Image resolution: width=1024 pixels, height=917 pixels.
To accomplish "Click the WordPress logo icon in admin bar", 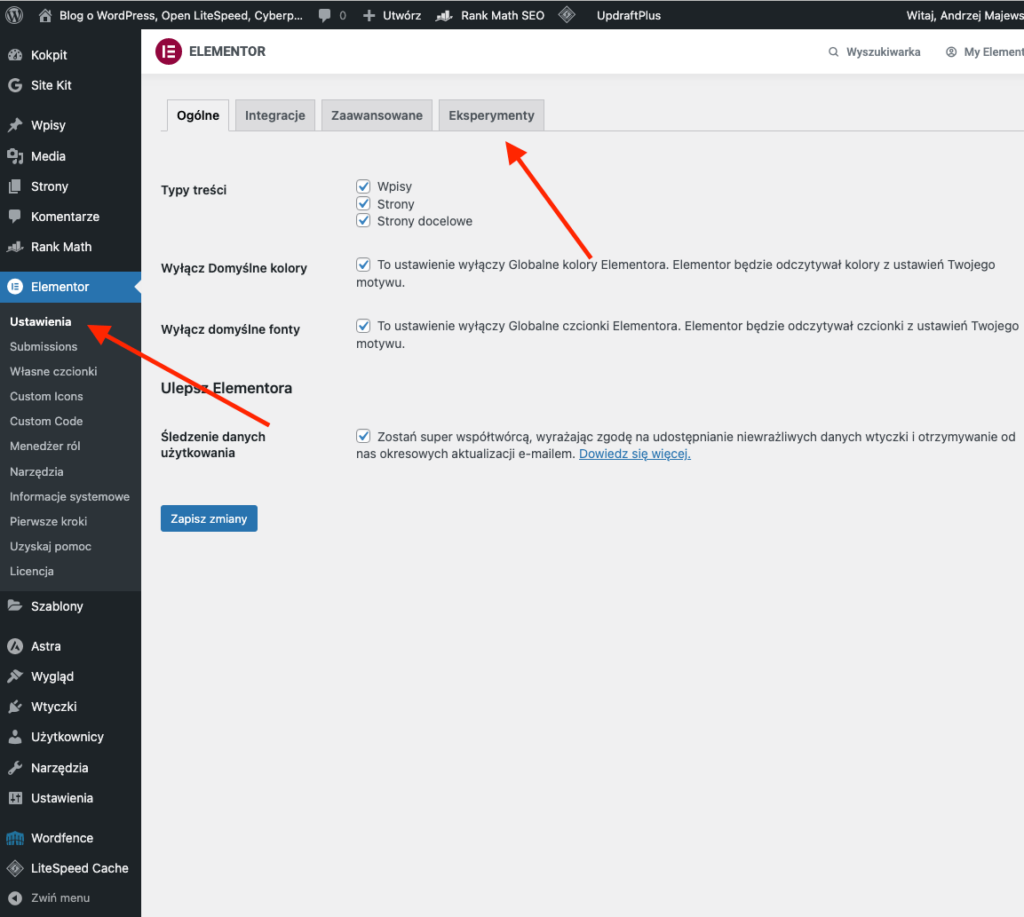I will pos(14,15).
